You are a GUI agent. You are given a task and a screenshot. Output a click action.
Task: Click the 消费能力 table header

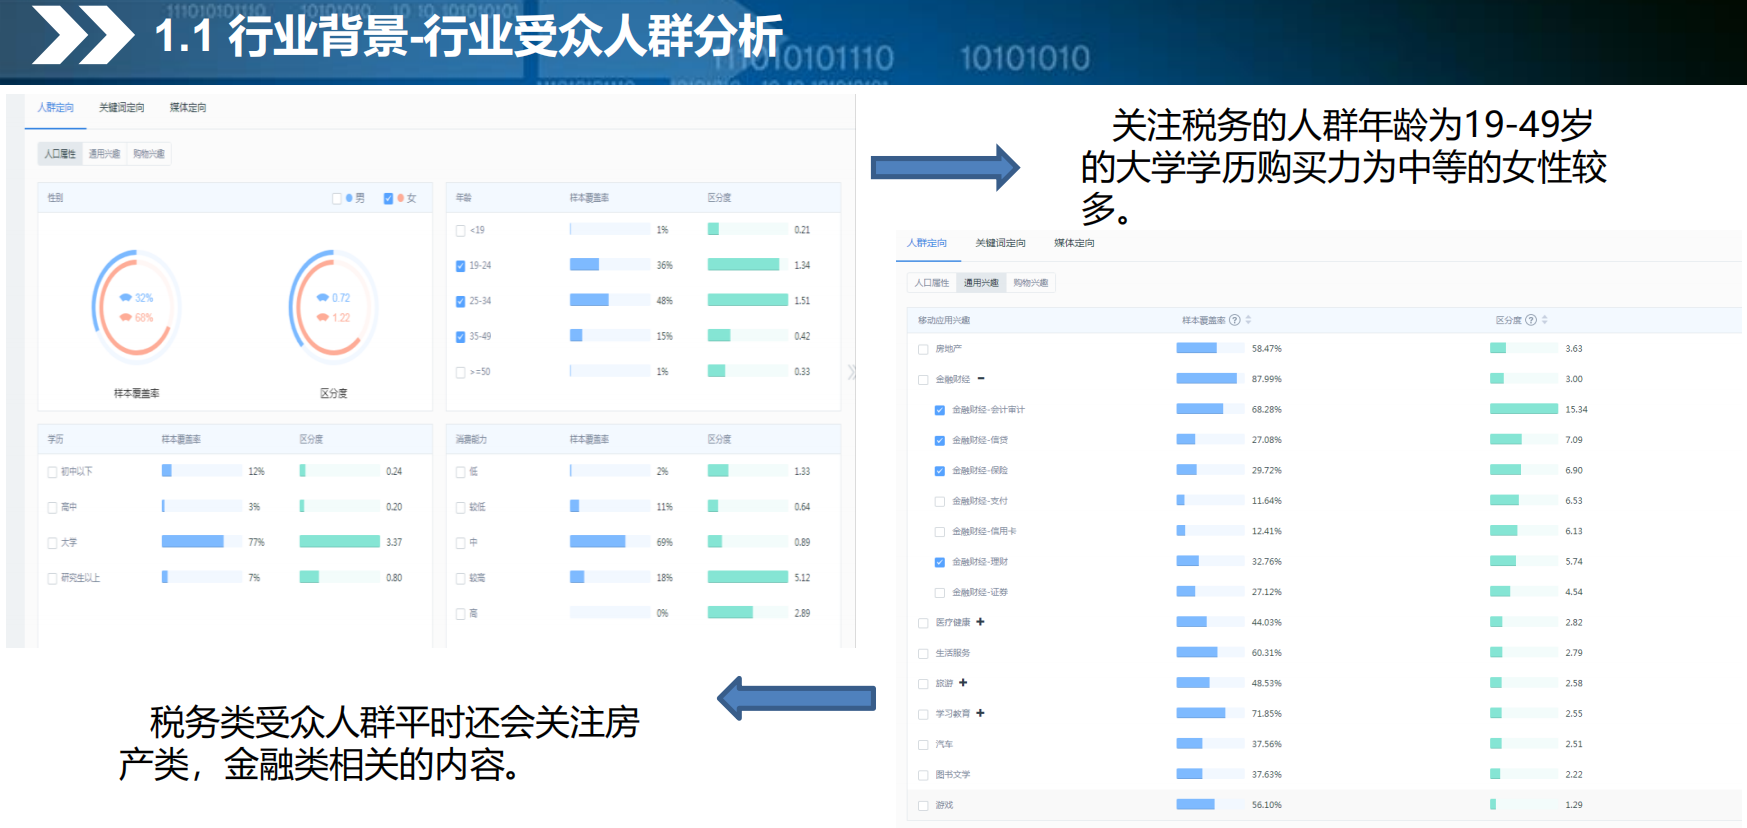[472, 439]
